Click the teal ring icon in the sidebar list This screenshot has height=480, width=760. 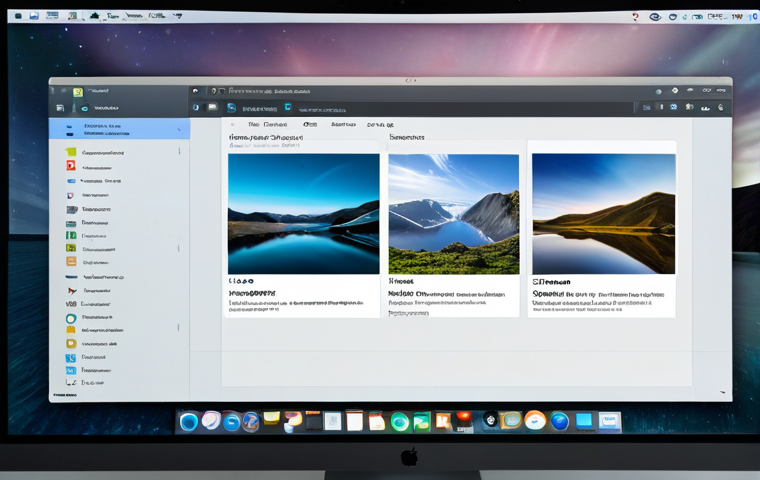(x=71, y=319)
